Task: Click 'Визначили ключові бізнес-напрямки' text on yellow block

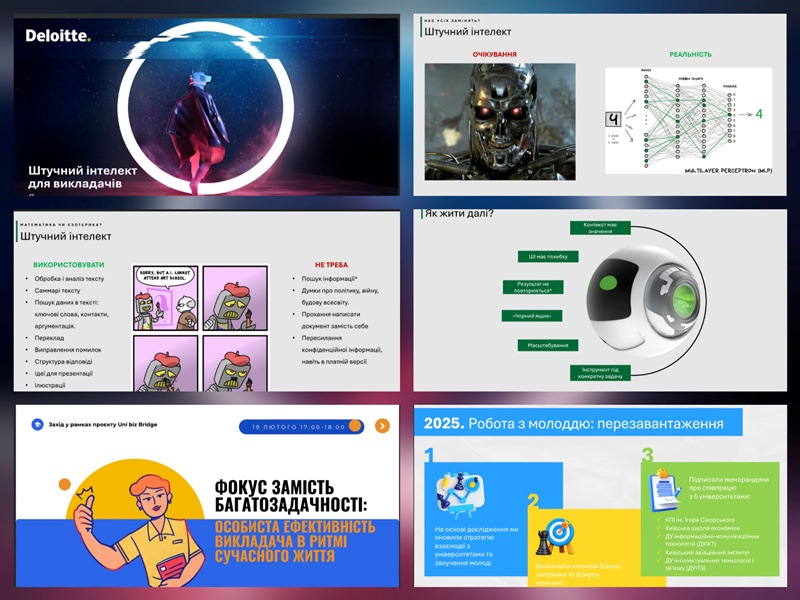Action: (x=578, y=570)
